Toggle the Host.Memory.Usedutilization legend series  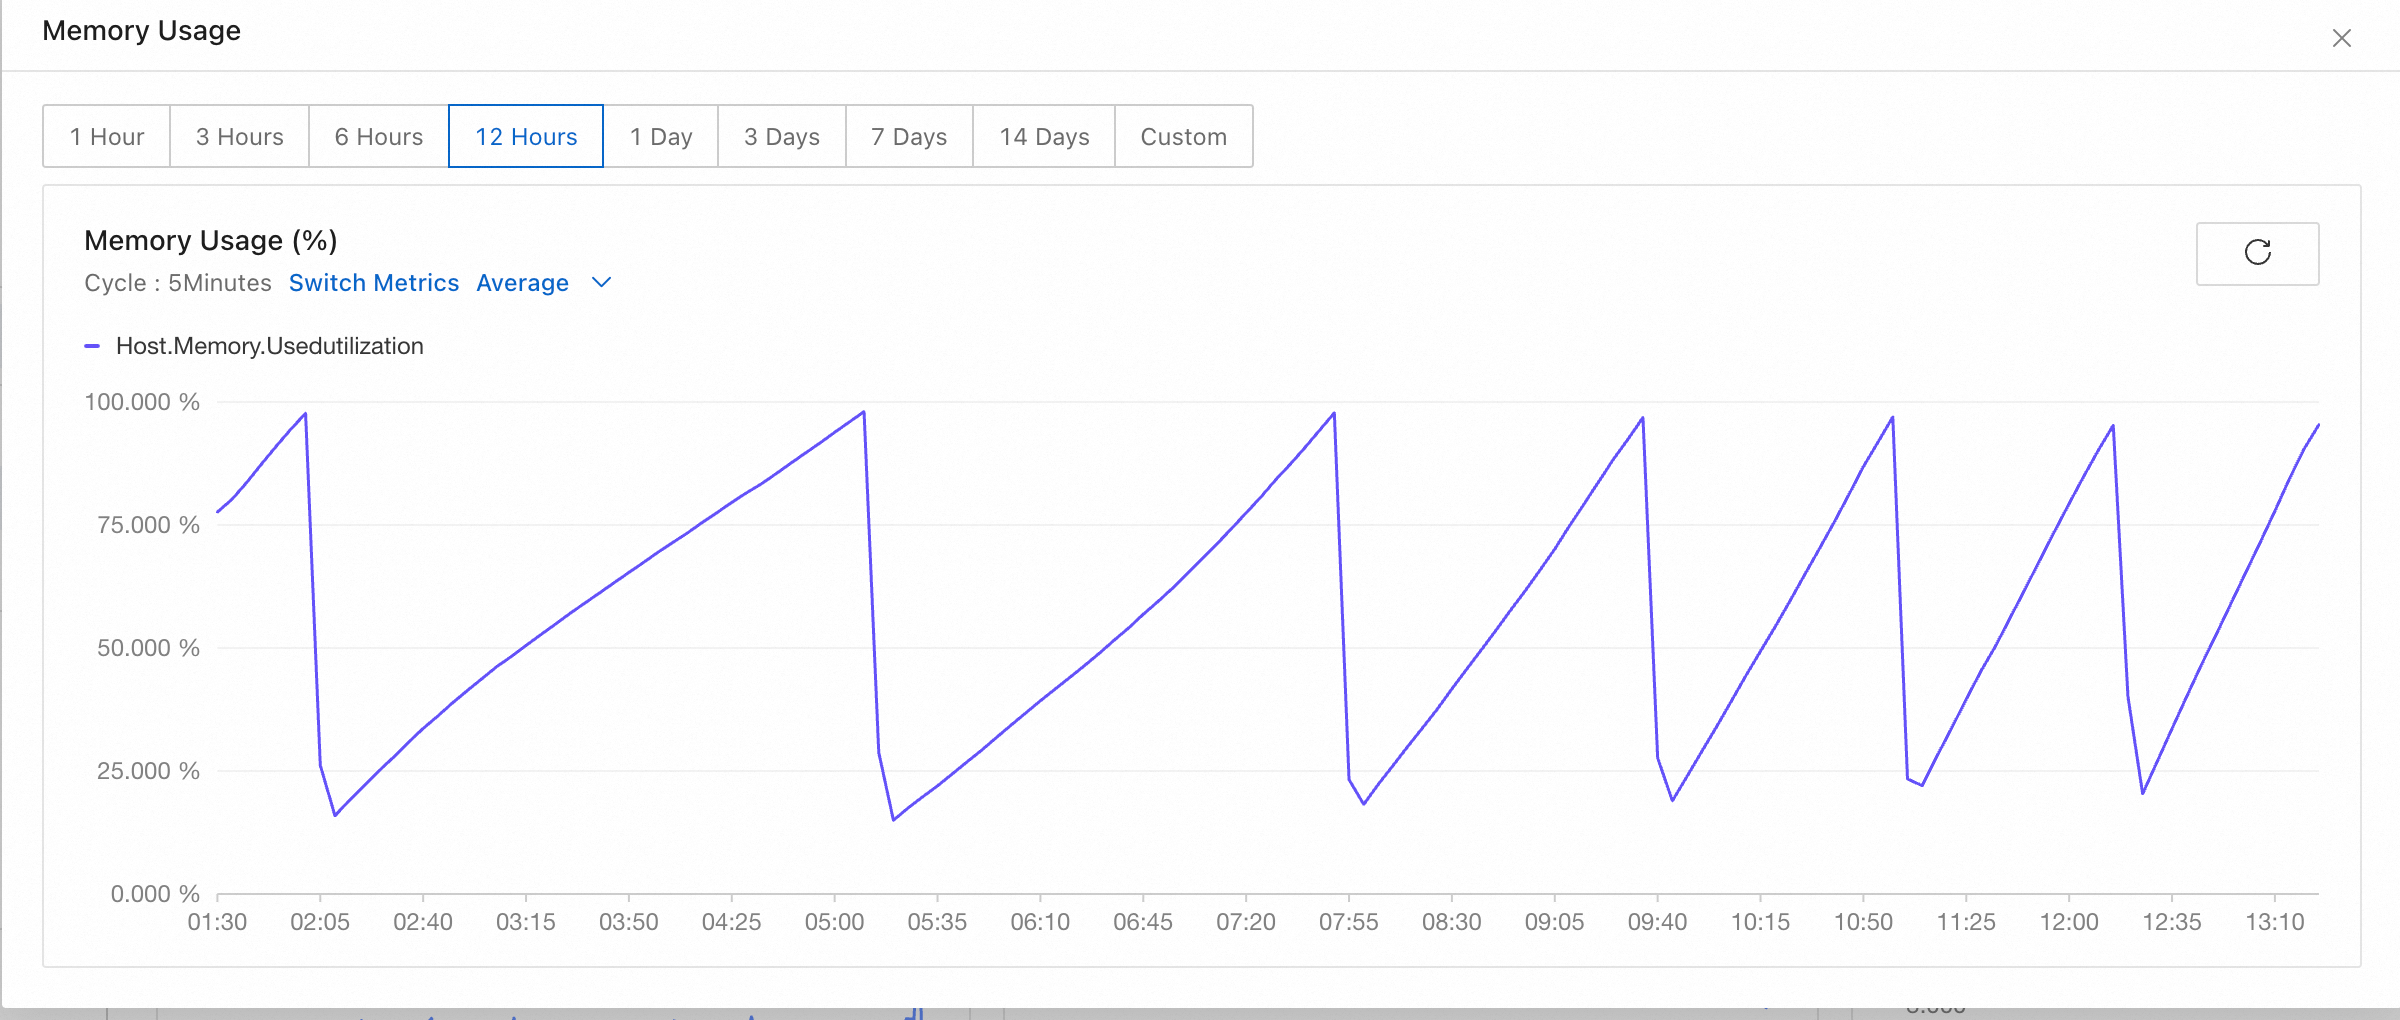pyautogui.click(x=269, y=346)
